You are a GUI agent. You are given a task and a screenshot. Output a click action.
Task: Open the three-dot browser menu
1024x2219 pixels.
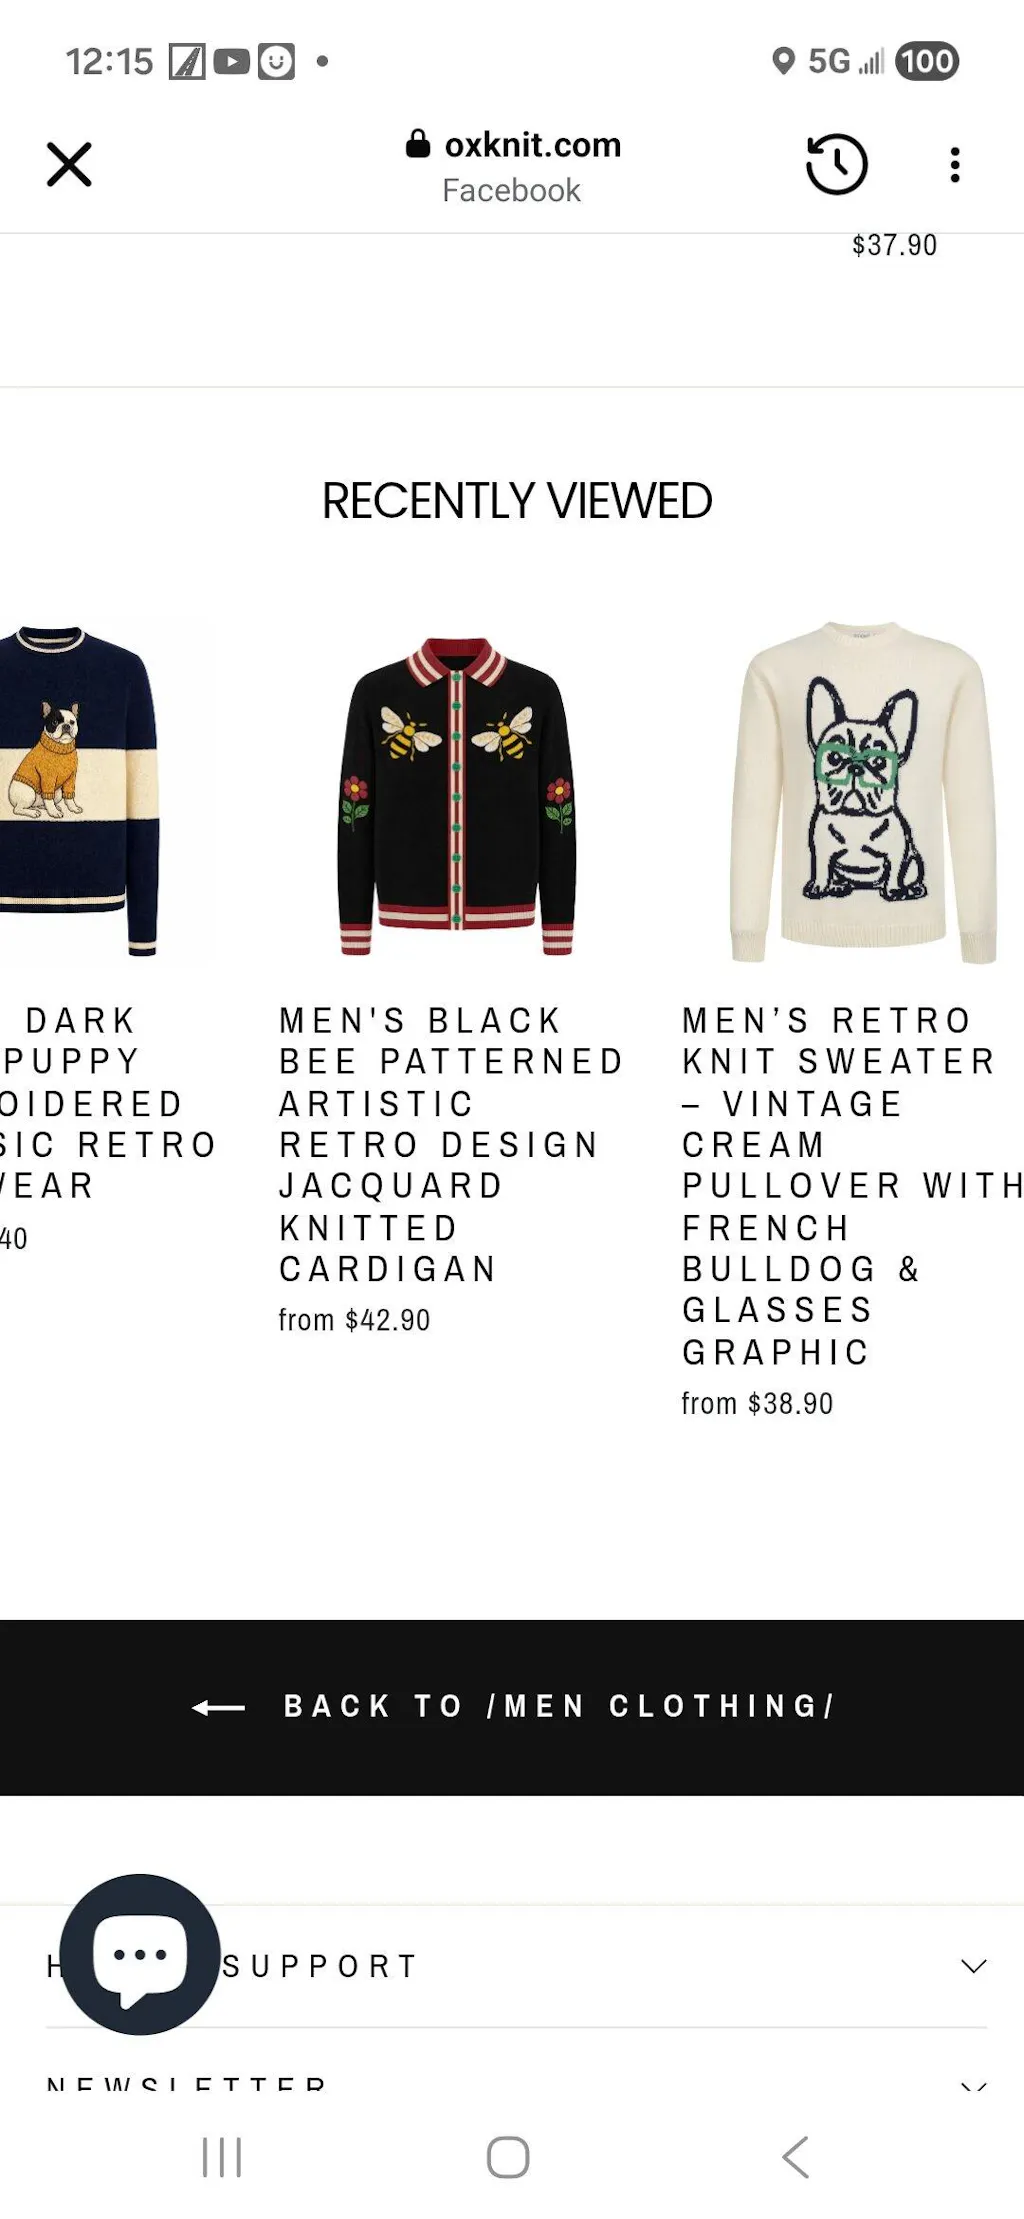955,165
